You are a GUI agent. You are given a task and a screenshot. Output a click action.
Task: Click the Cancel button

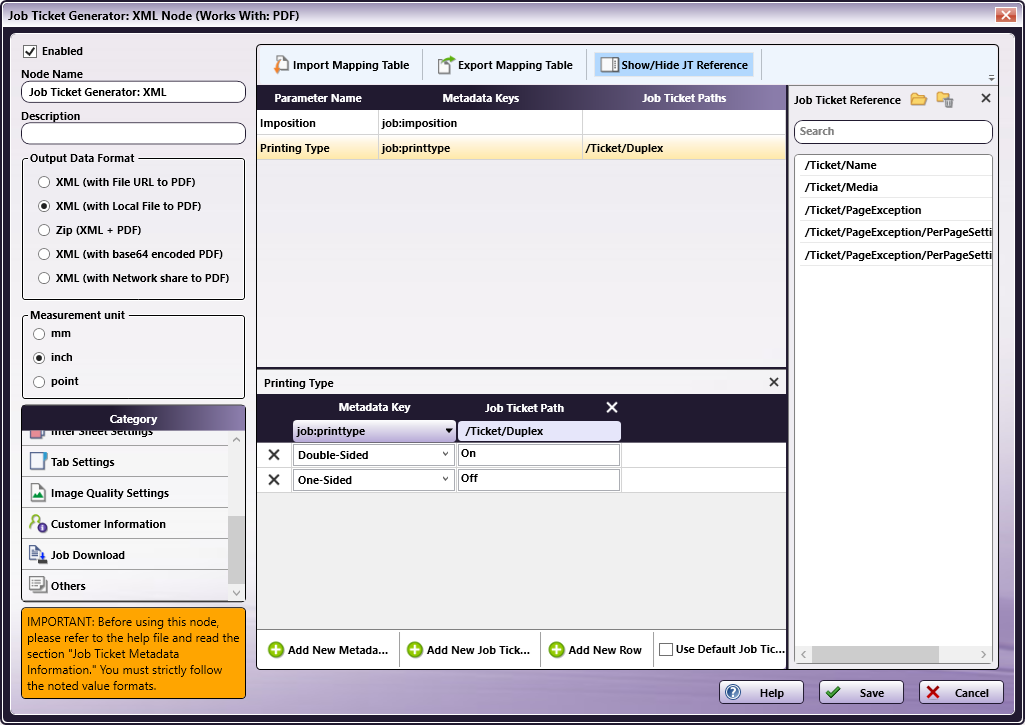pyautogui.click(x=961, y=692)
